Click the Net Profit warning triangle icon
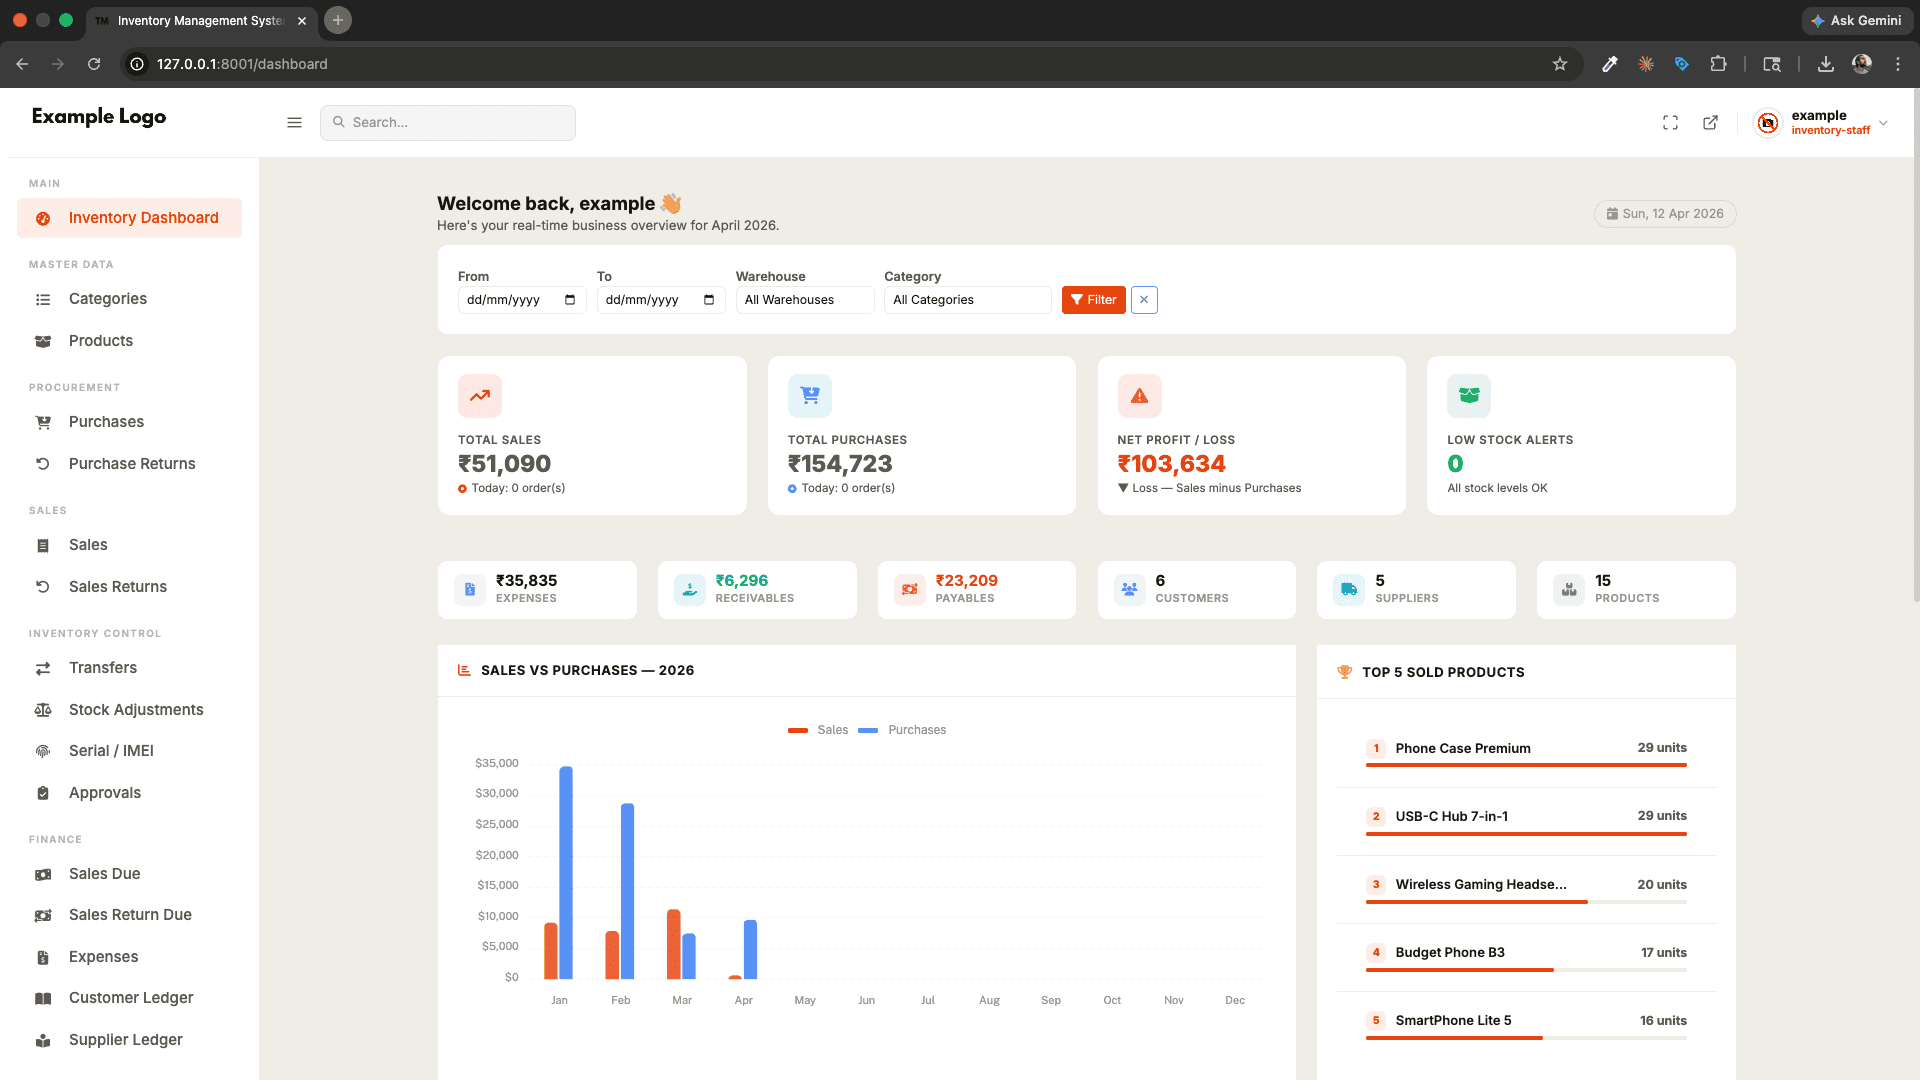This screenshot has height=1080, width=1920. [1139, 396]
